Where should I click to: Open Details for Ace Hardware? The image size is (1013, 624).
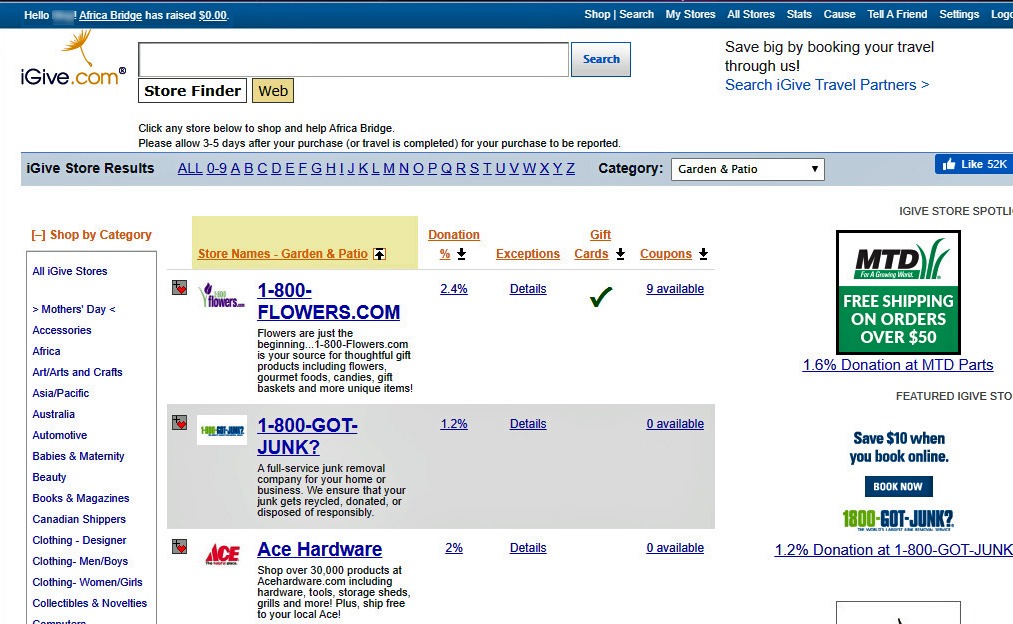coord(528,548)
